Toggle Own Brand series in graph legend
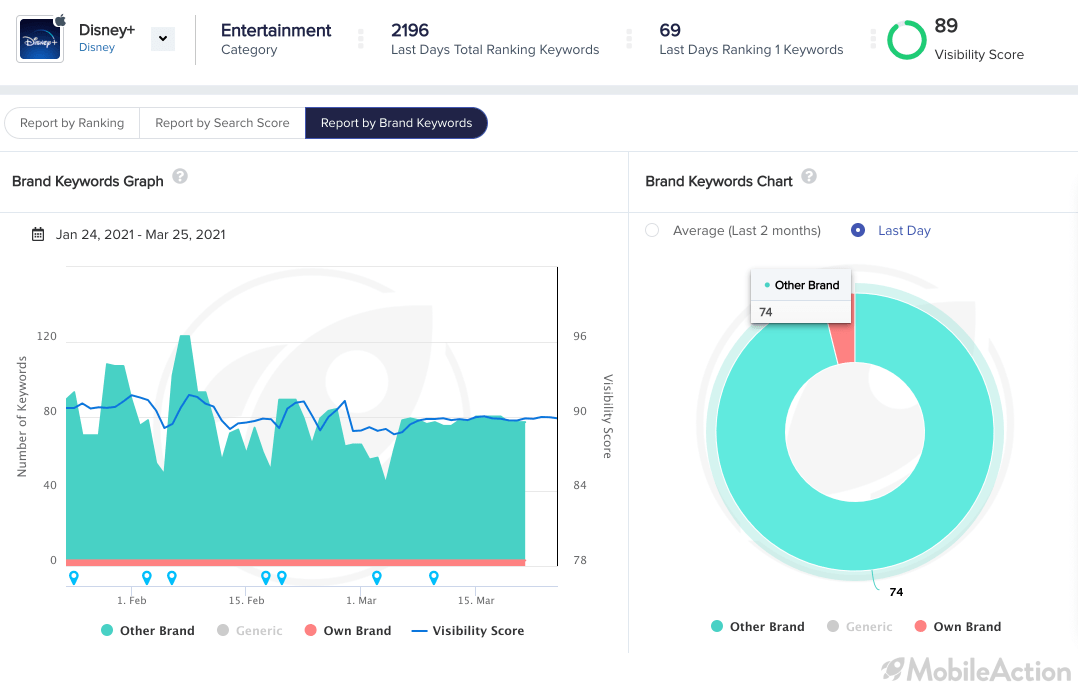1078x685 pixels. pyautogui.click(x=348, y=631)
